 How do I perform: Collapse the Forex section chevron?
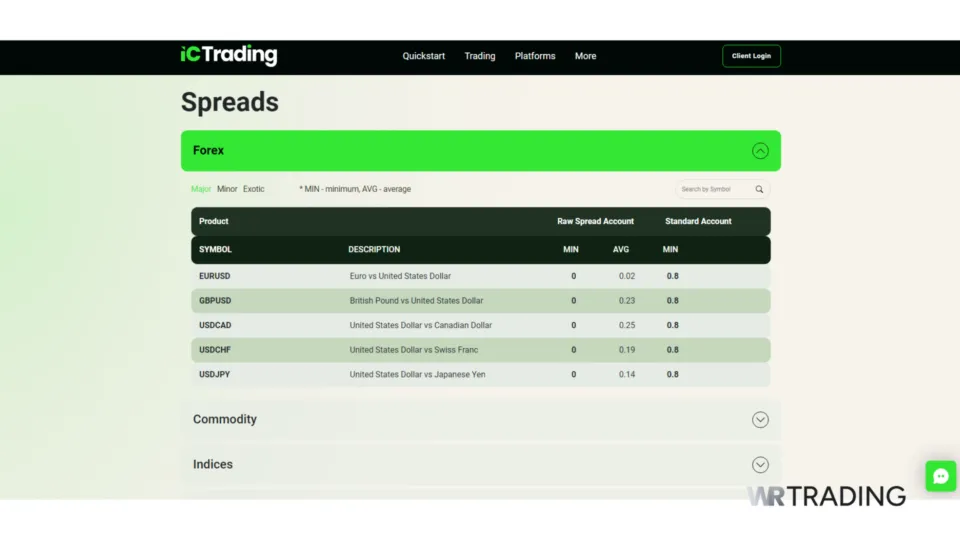760,151
